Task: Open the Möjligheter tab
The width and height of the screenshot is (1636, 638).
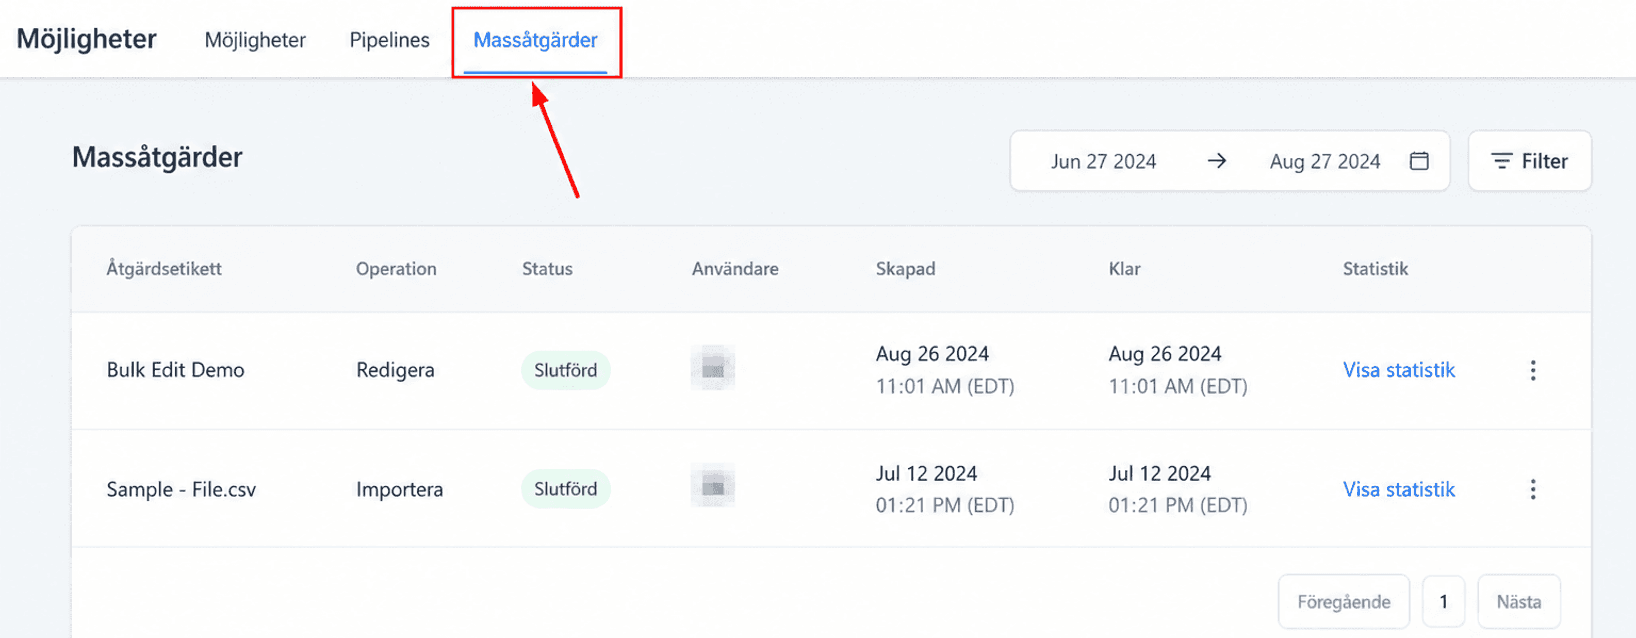Action: coord(255,40)
